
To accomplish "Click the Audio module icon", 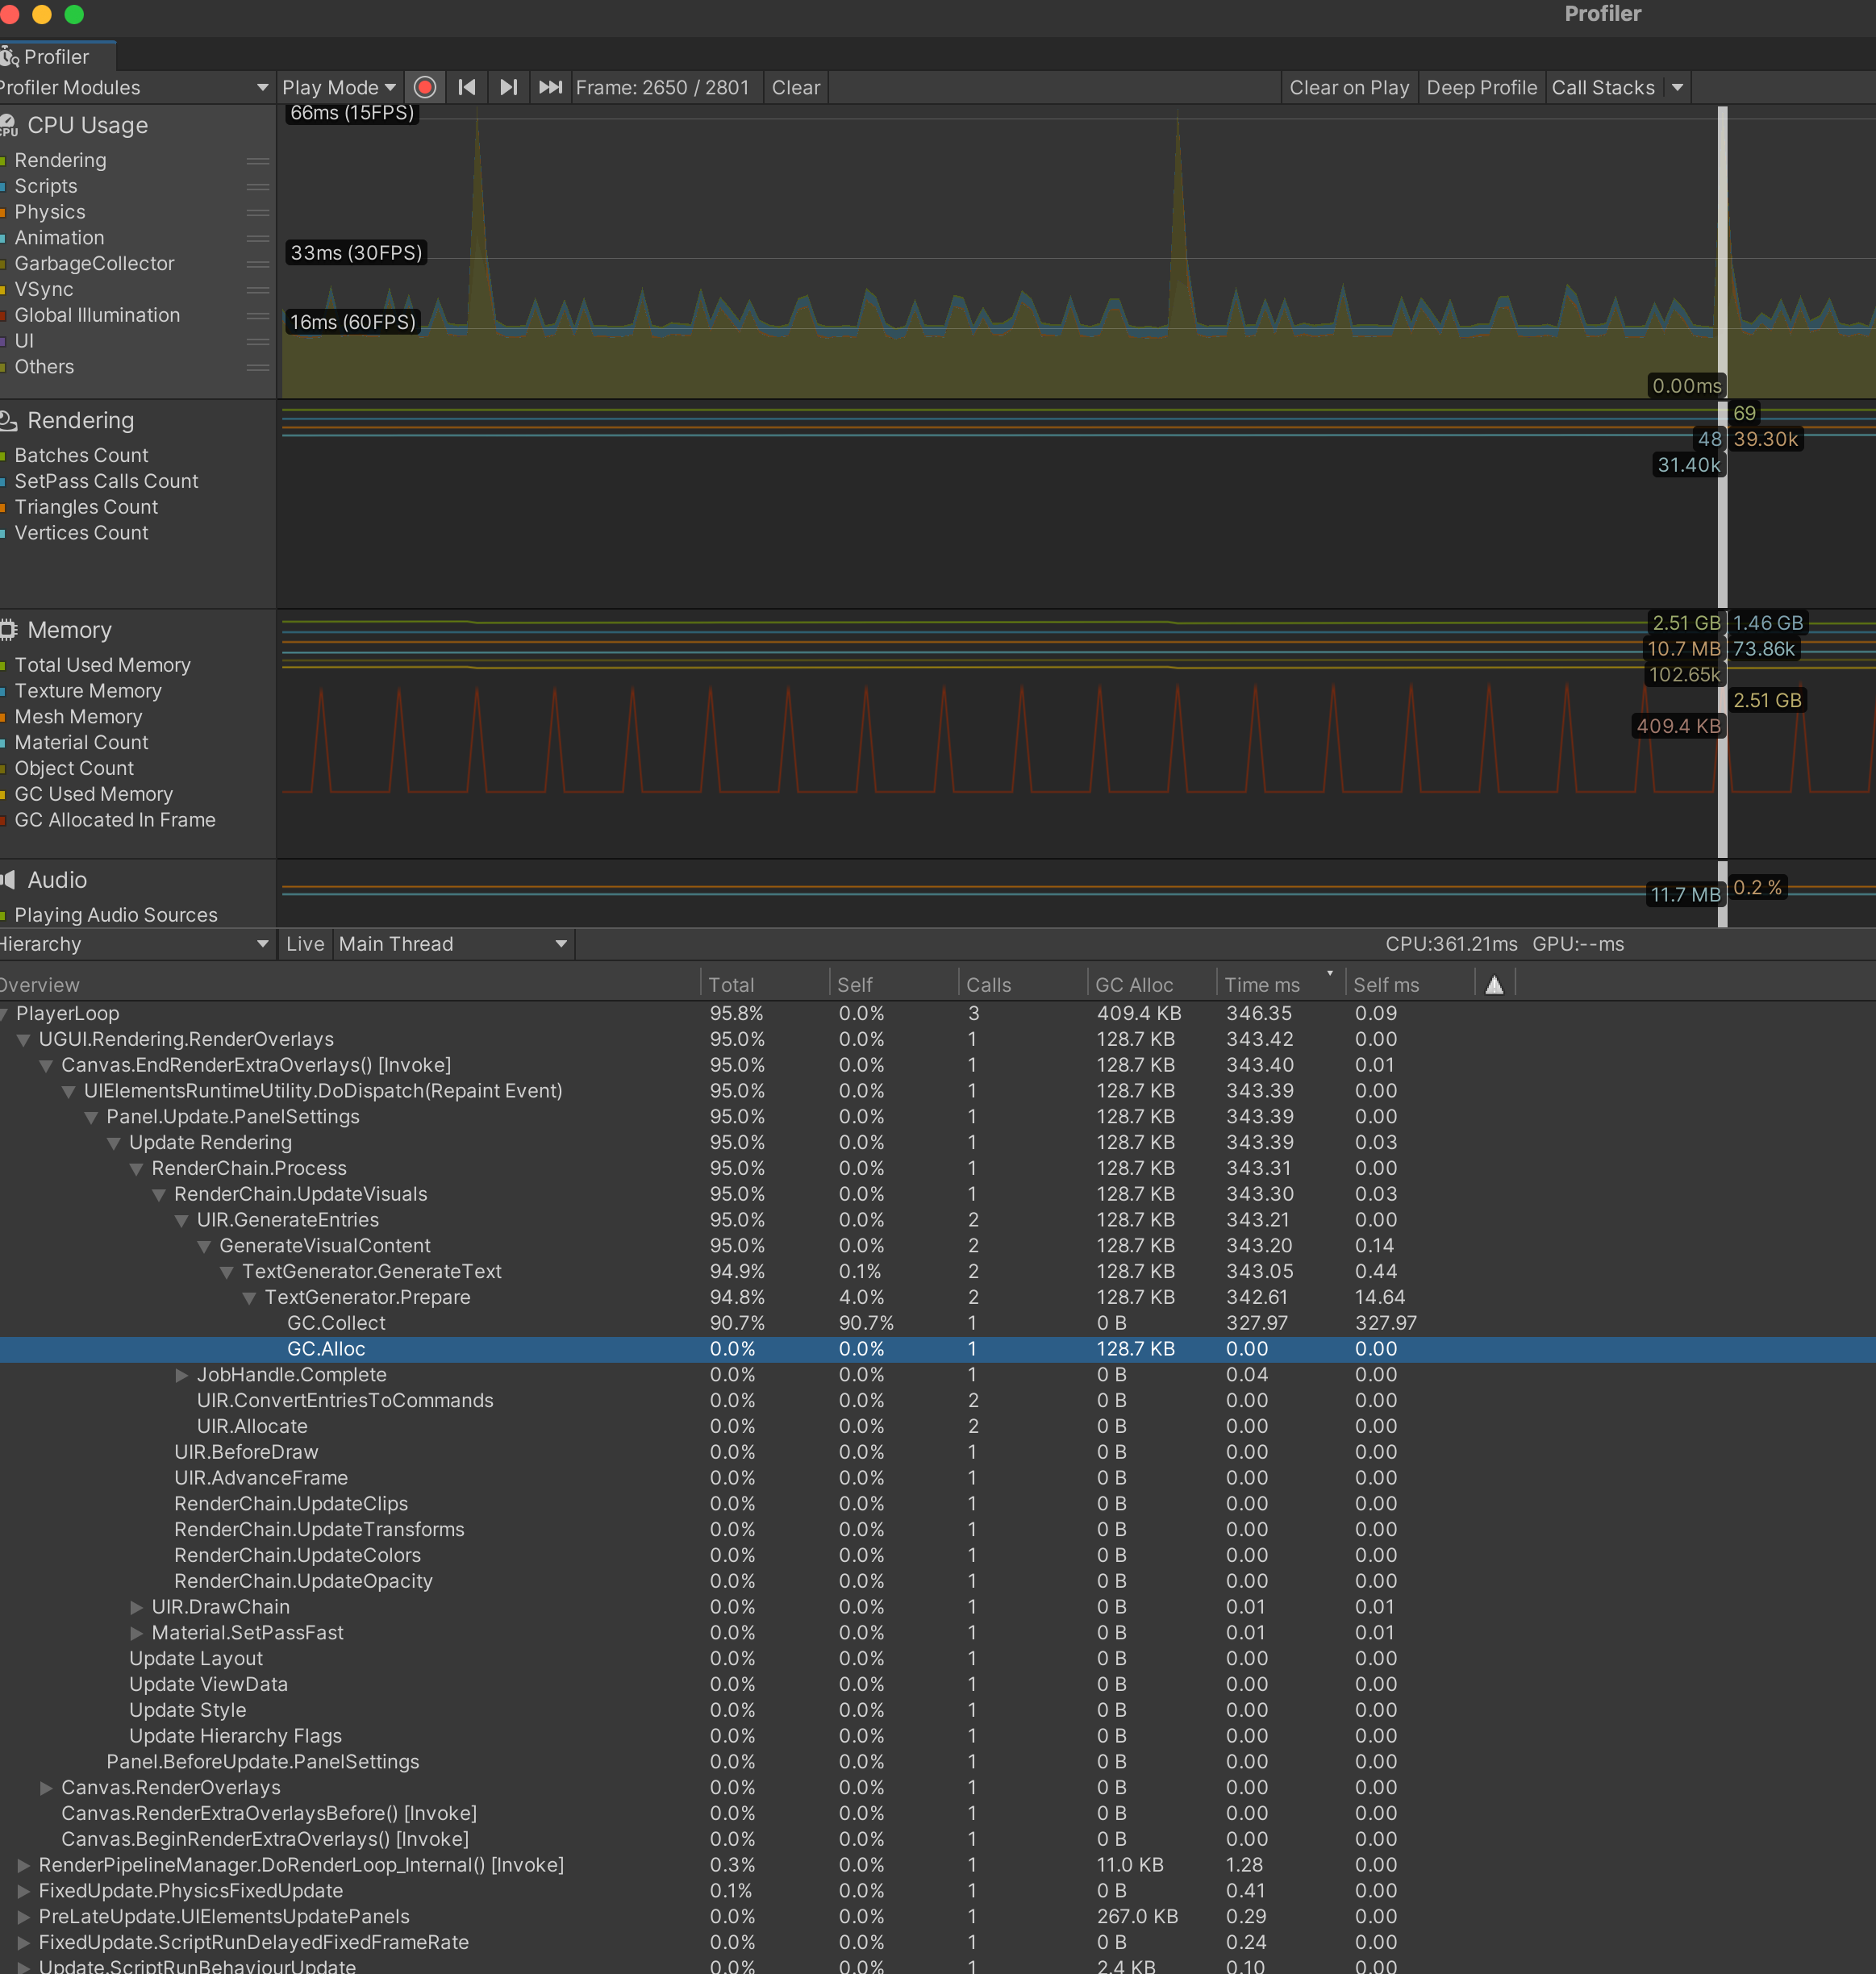I will (9, 879).
